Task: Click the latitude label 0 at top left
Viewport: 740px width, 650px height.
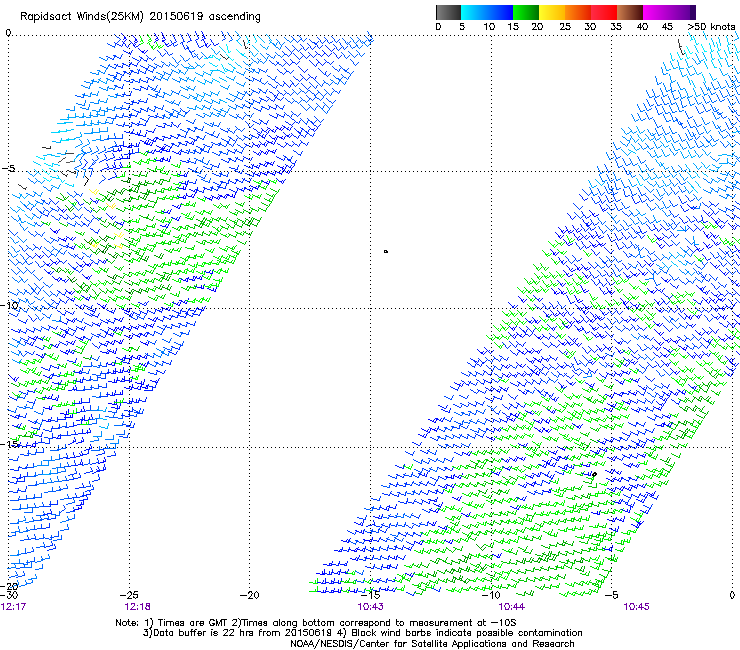Action: pyautogui.click(x=8, y=33)
